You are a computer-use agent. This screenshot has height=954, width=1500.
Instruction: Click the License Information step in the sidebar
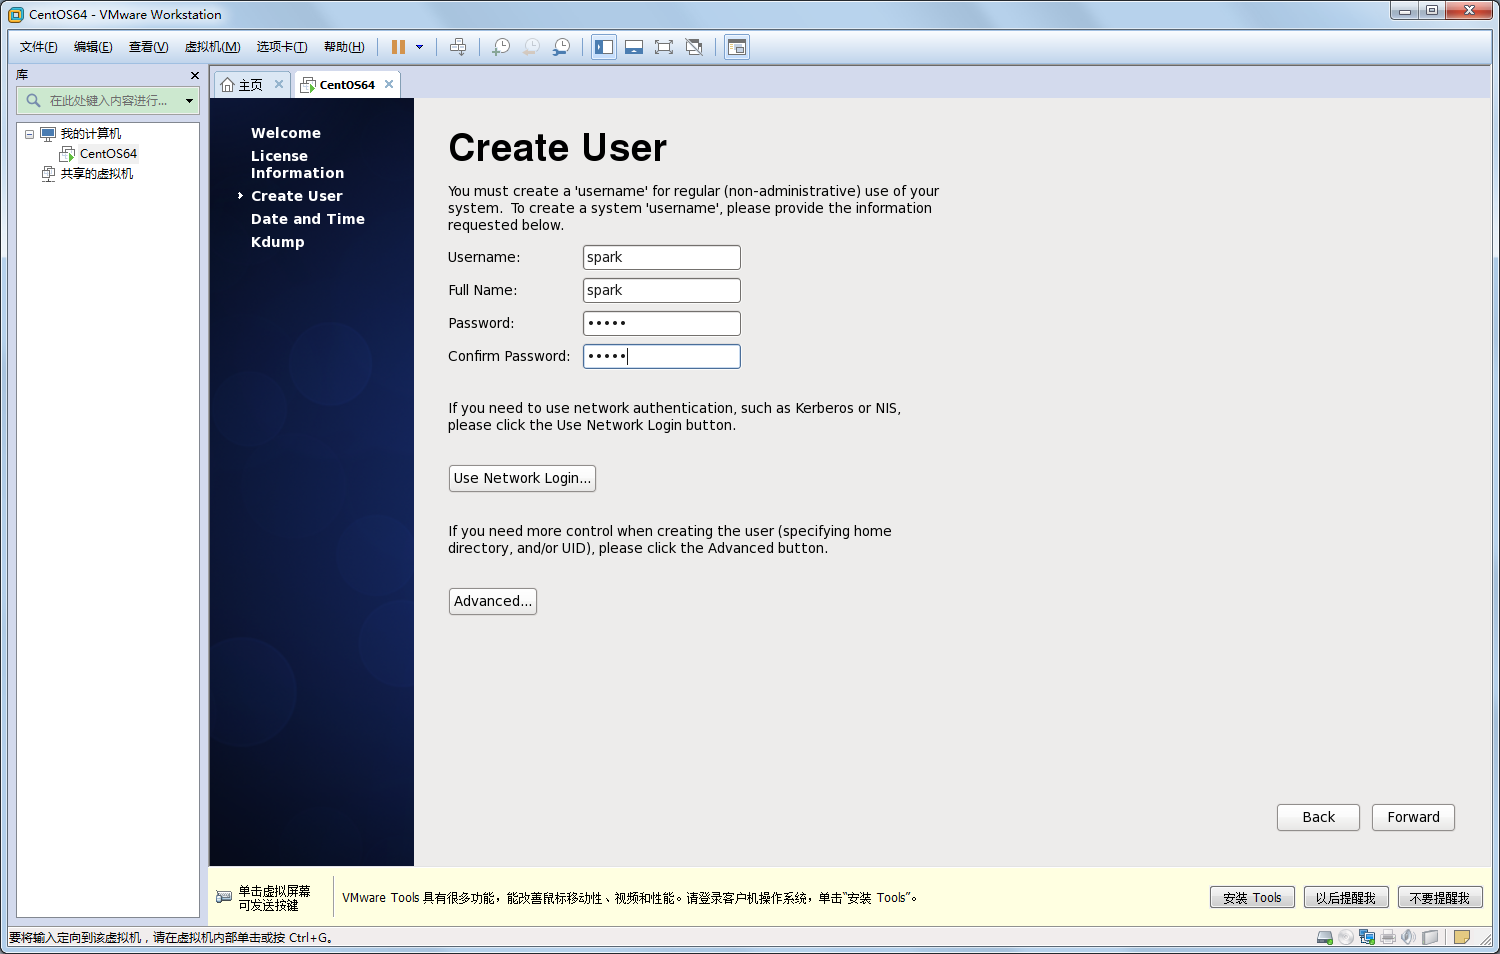pyautogui.click(x=297, y=164)
